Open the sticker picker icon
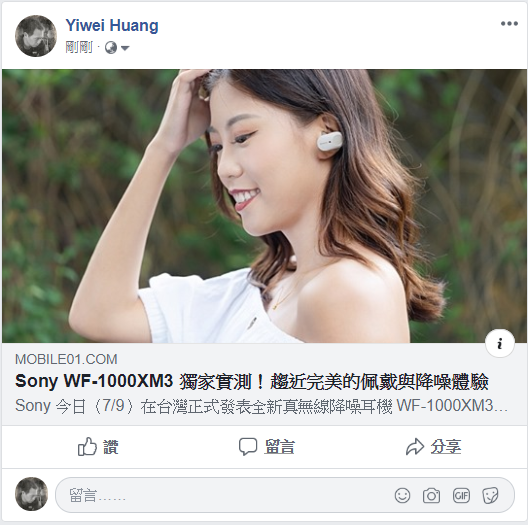 [490, 496]
